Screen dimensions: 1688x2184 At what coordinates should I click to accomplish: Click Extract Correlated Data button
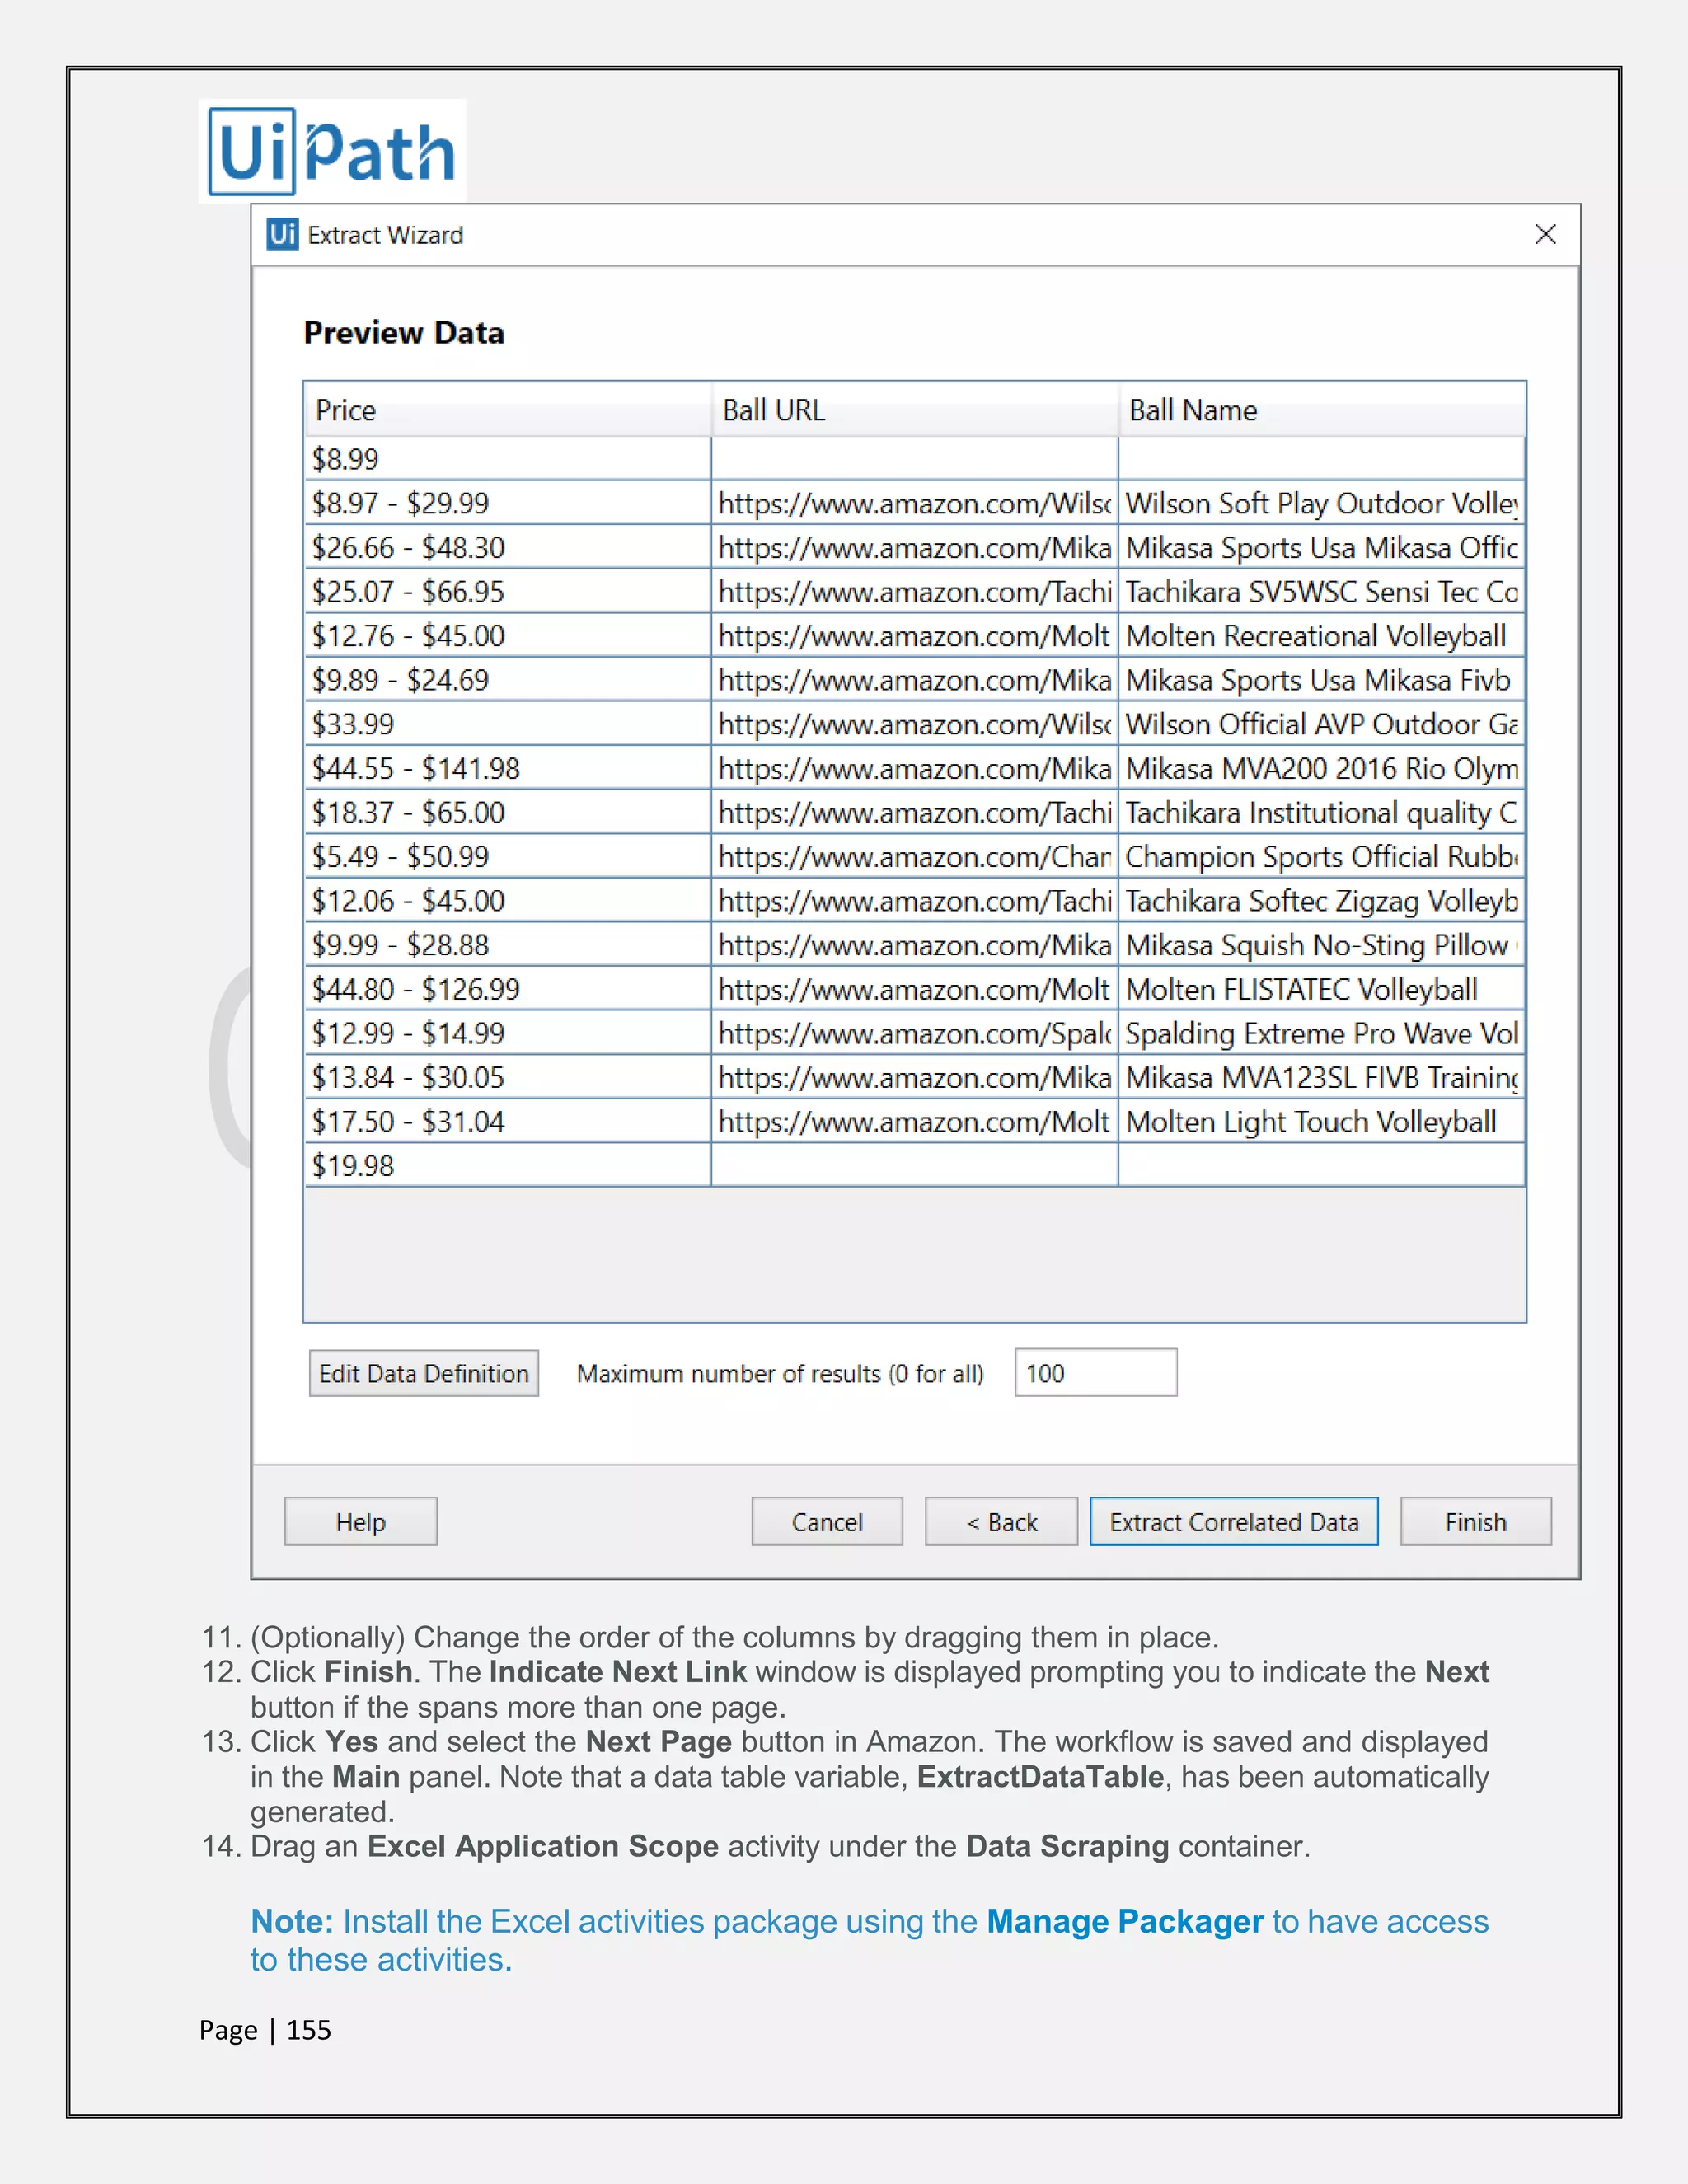click(x=1234, y=1521)
